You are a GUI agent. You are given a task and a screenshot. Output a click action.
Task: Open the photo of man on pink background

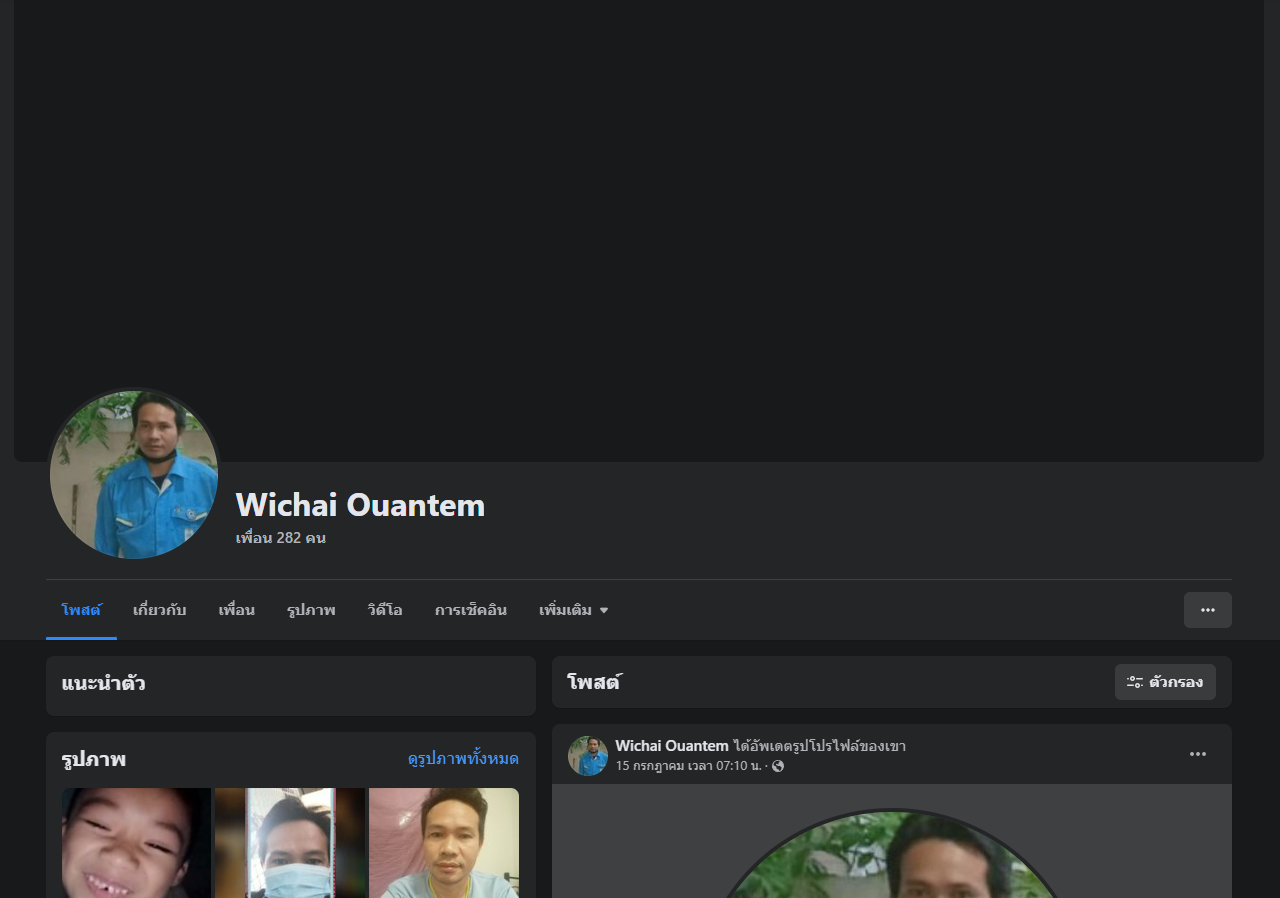(444, 843)
